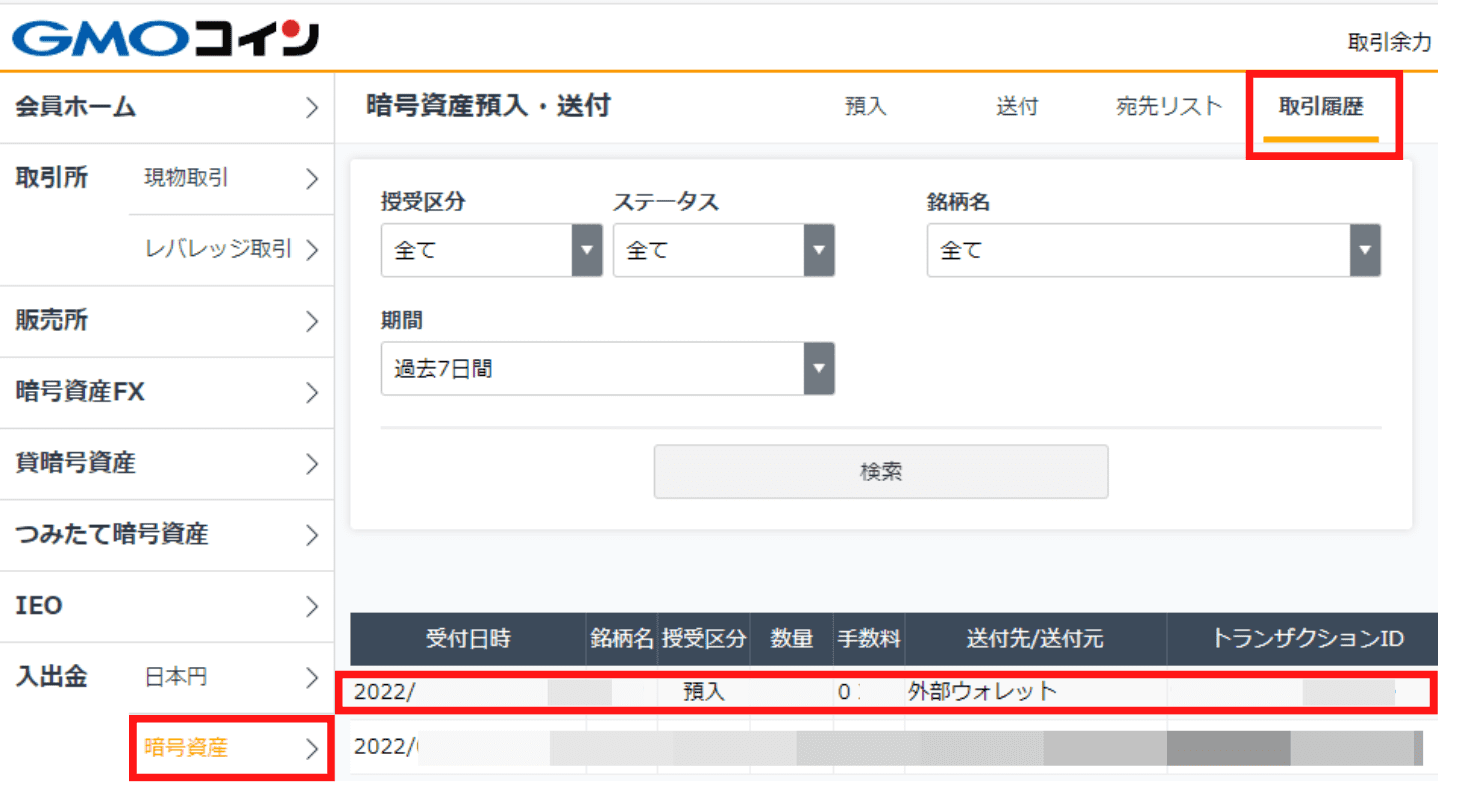
Task: Click the 入出金 sidebar heading
Action: click(x=51, y=677)
